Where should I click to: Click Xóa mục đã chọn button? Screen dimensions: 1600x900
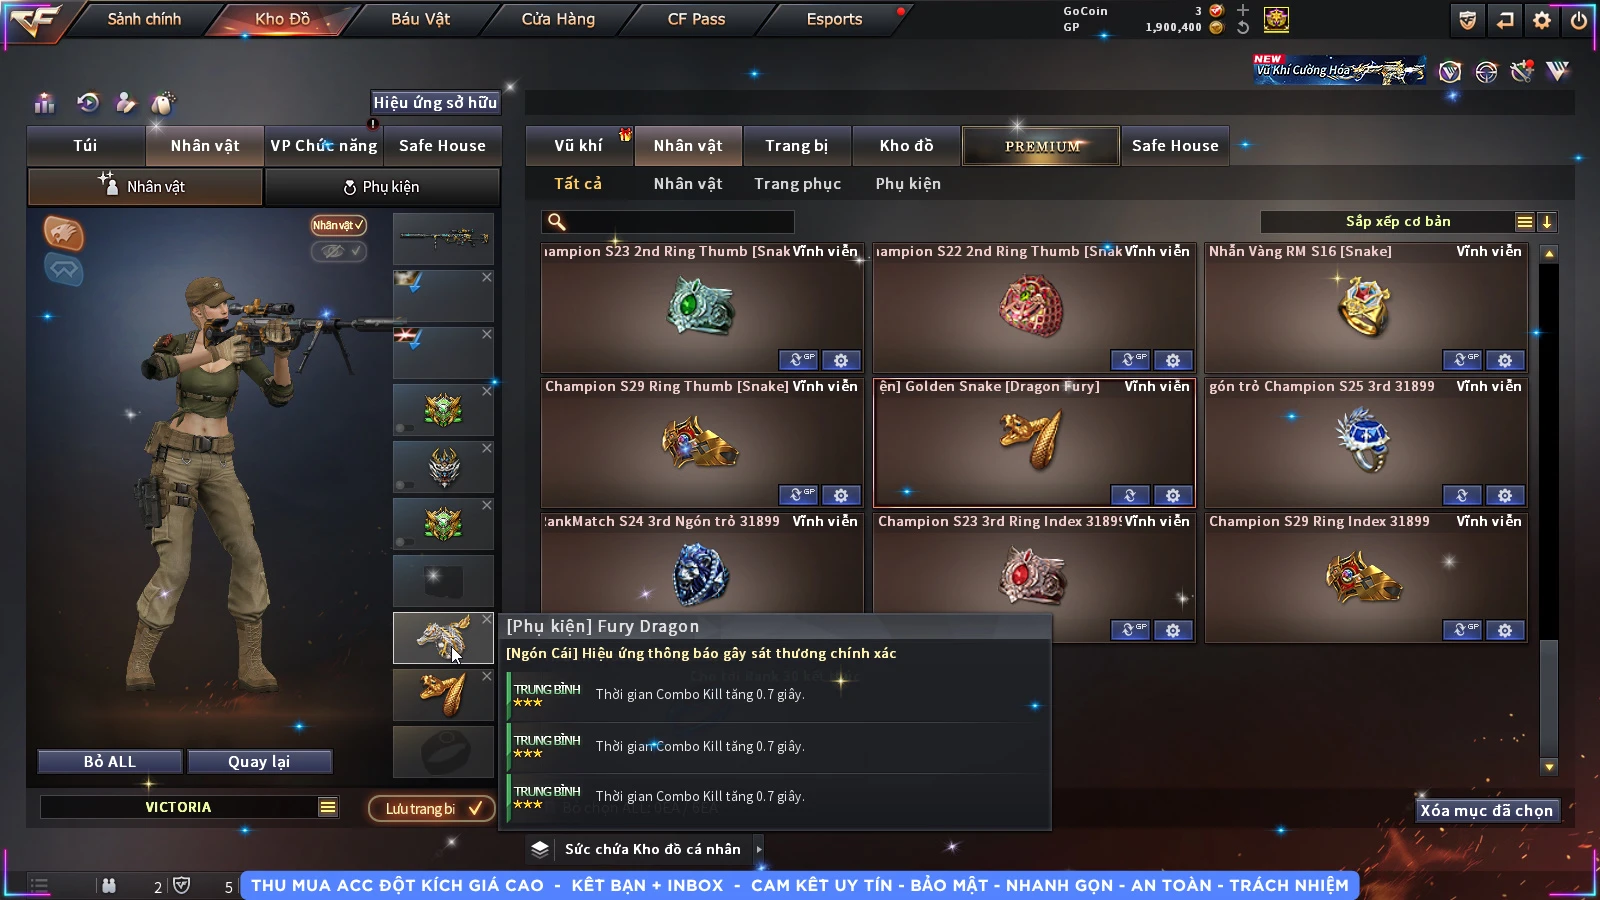pos(1487,810)
